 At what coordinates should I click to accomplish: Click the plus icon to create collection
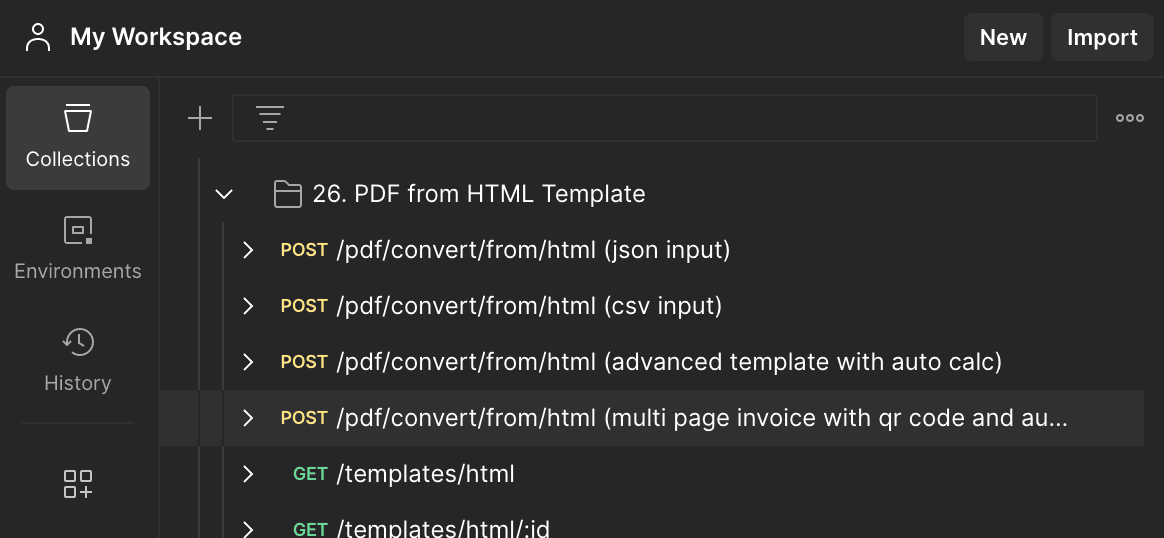[x=200, y=119]
